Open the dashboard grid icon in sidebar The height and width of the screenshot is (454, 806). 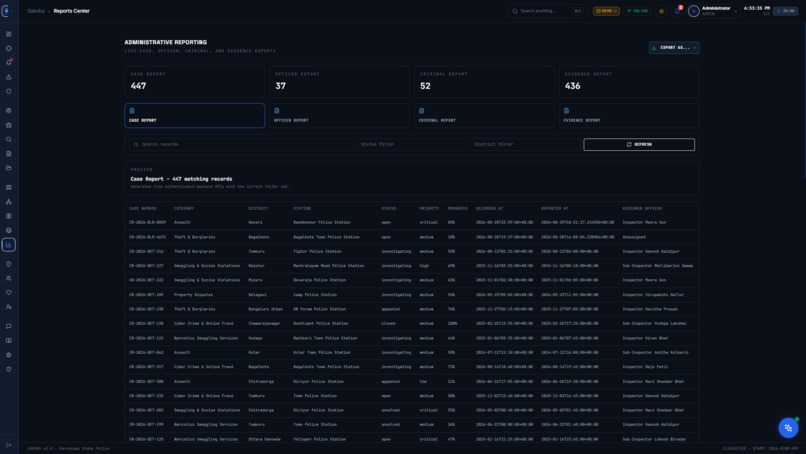[9, 34]
